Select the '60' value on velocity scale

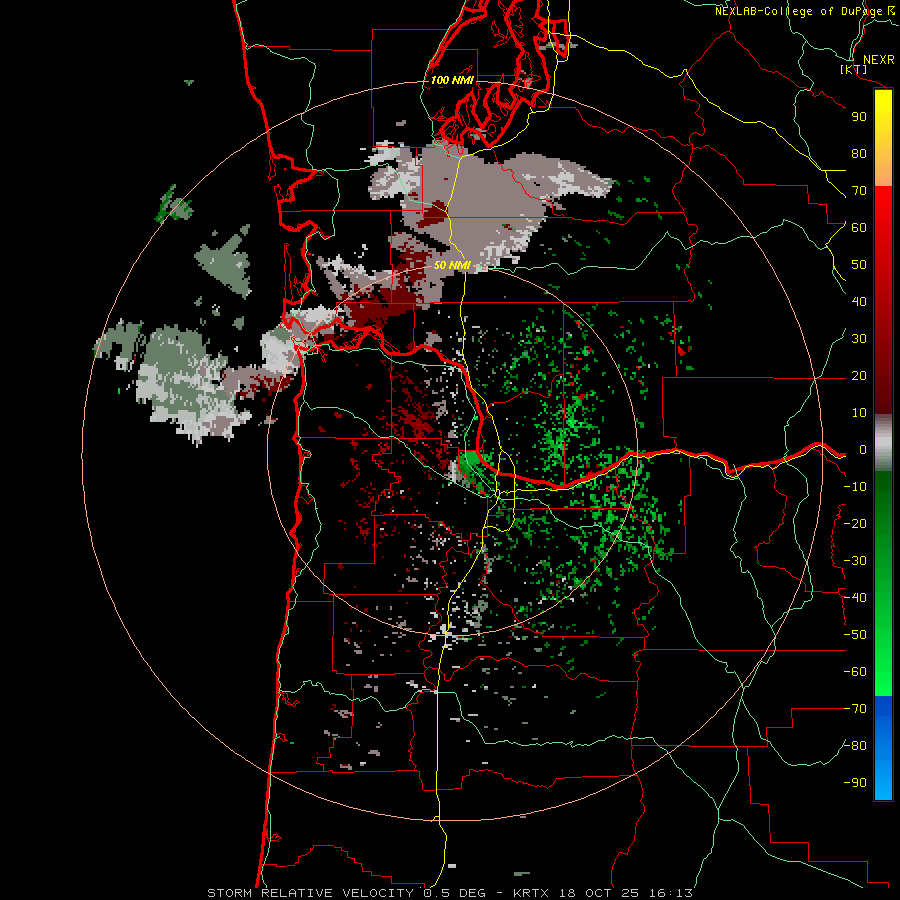point(859,228)
